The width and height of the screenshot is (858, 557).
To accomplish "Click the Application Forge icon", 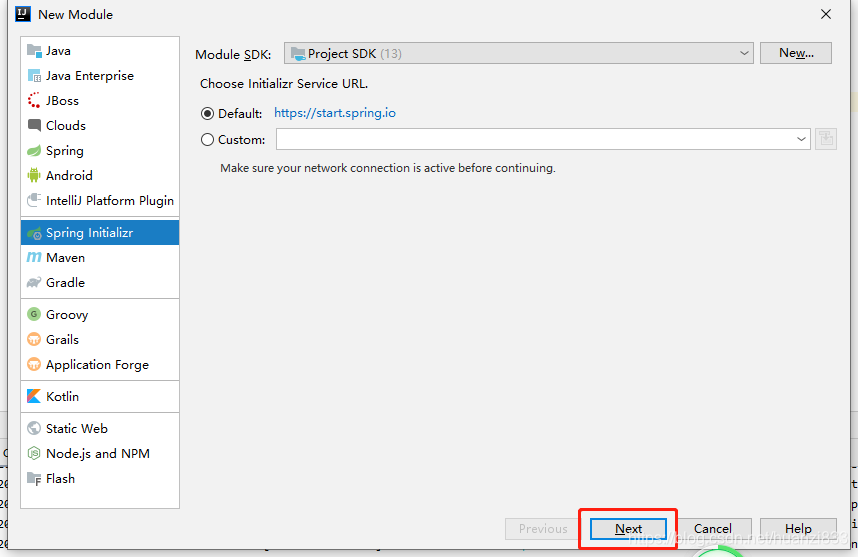I will pos(34,364).
